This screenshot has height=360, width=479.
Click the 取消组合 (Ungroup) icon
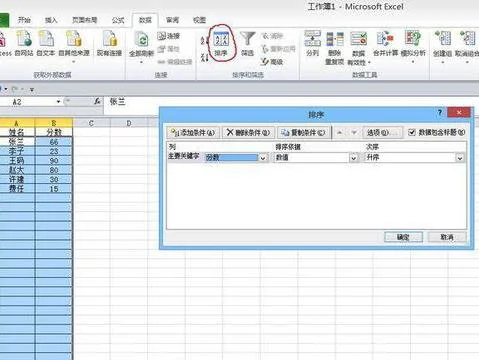(x=467, y=47)
